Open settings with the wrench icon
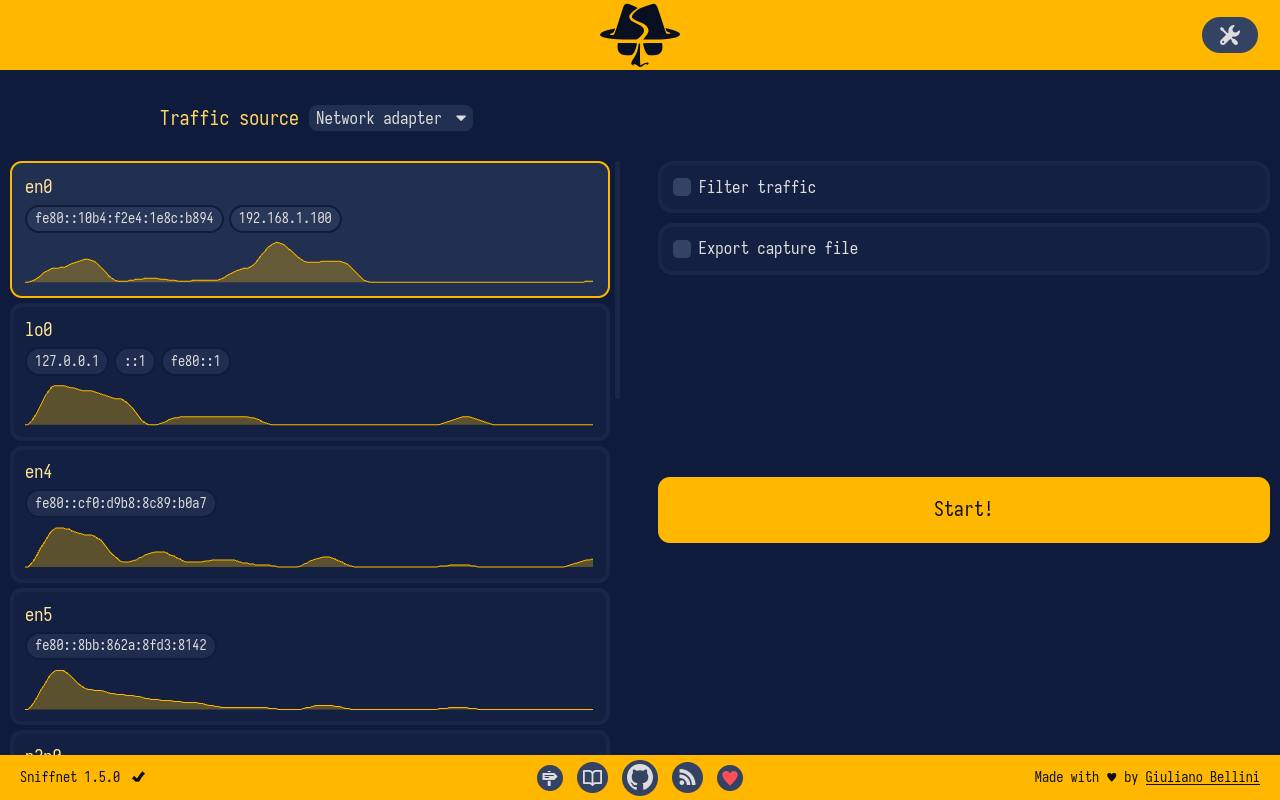This screenshot has height=800, width=1280. pyautogui.click(x=1229, y=35)
